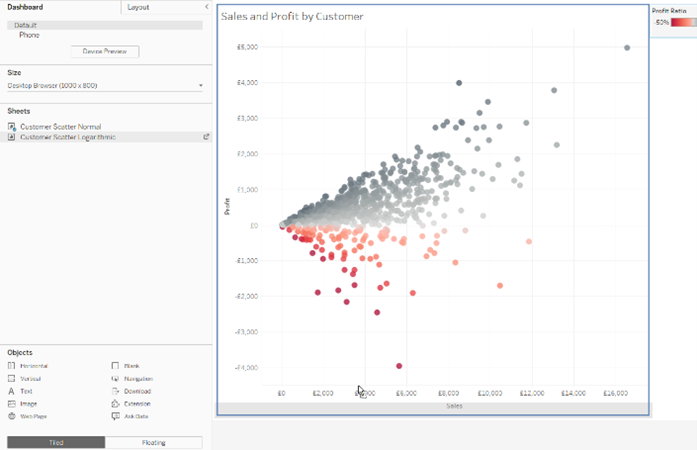Click the Profit axis label

tap(227, 207)
